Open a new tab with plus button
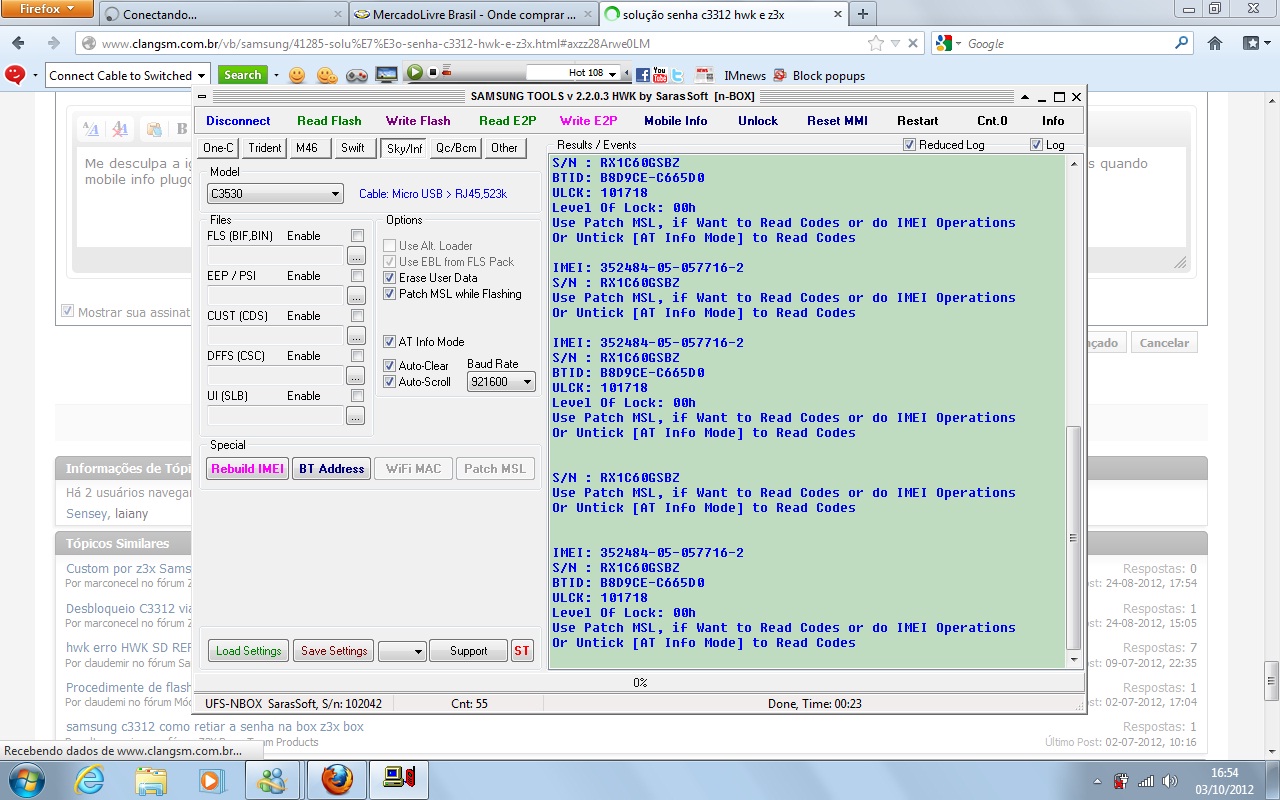This screenshot has height=800, width=1280. coord(863,14)
